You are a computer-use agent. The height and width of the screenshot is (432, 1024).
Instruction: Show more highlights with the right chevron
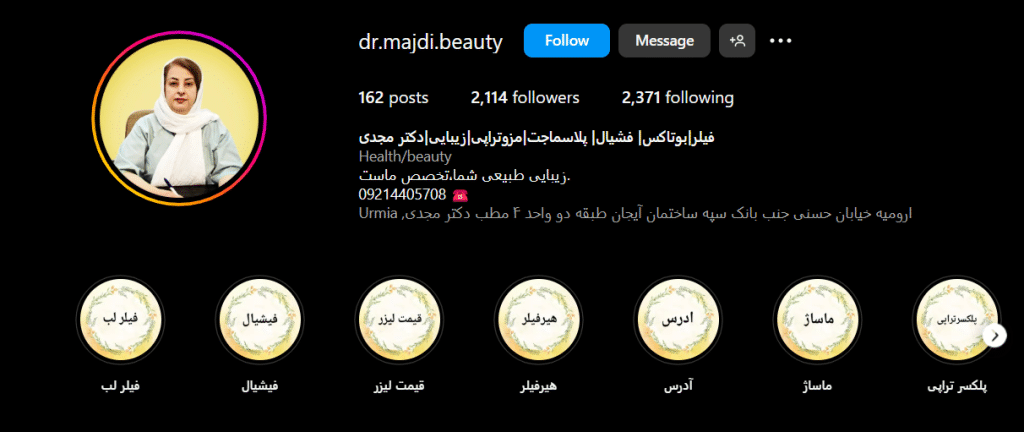click(x=996, y=335)
